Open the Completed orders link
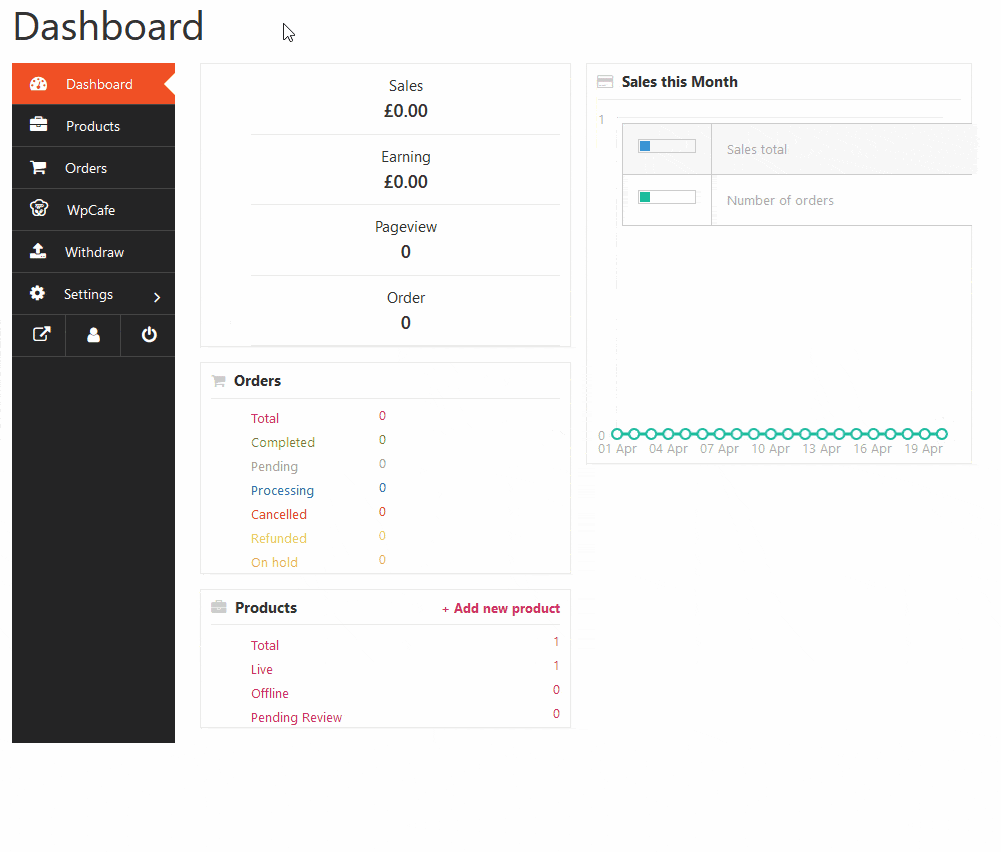 (283, 442)
